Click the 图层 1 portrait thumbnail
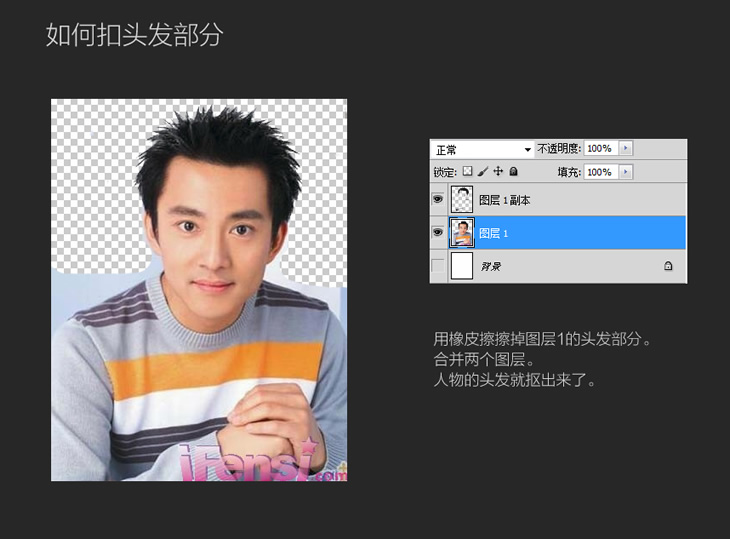730x539 pixels. (462, 233)
